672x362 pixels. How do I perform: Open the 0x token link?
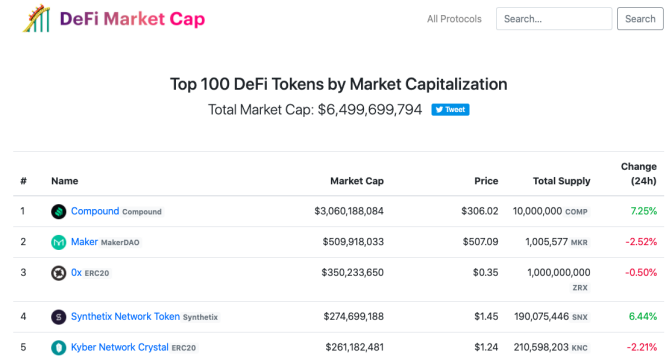(x=76, y=272)
